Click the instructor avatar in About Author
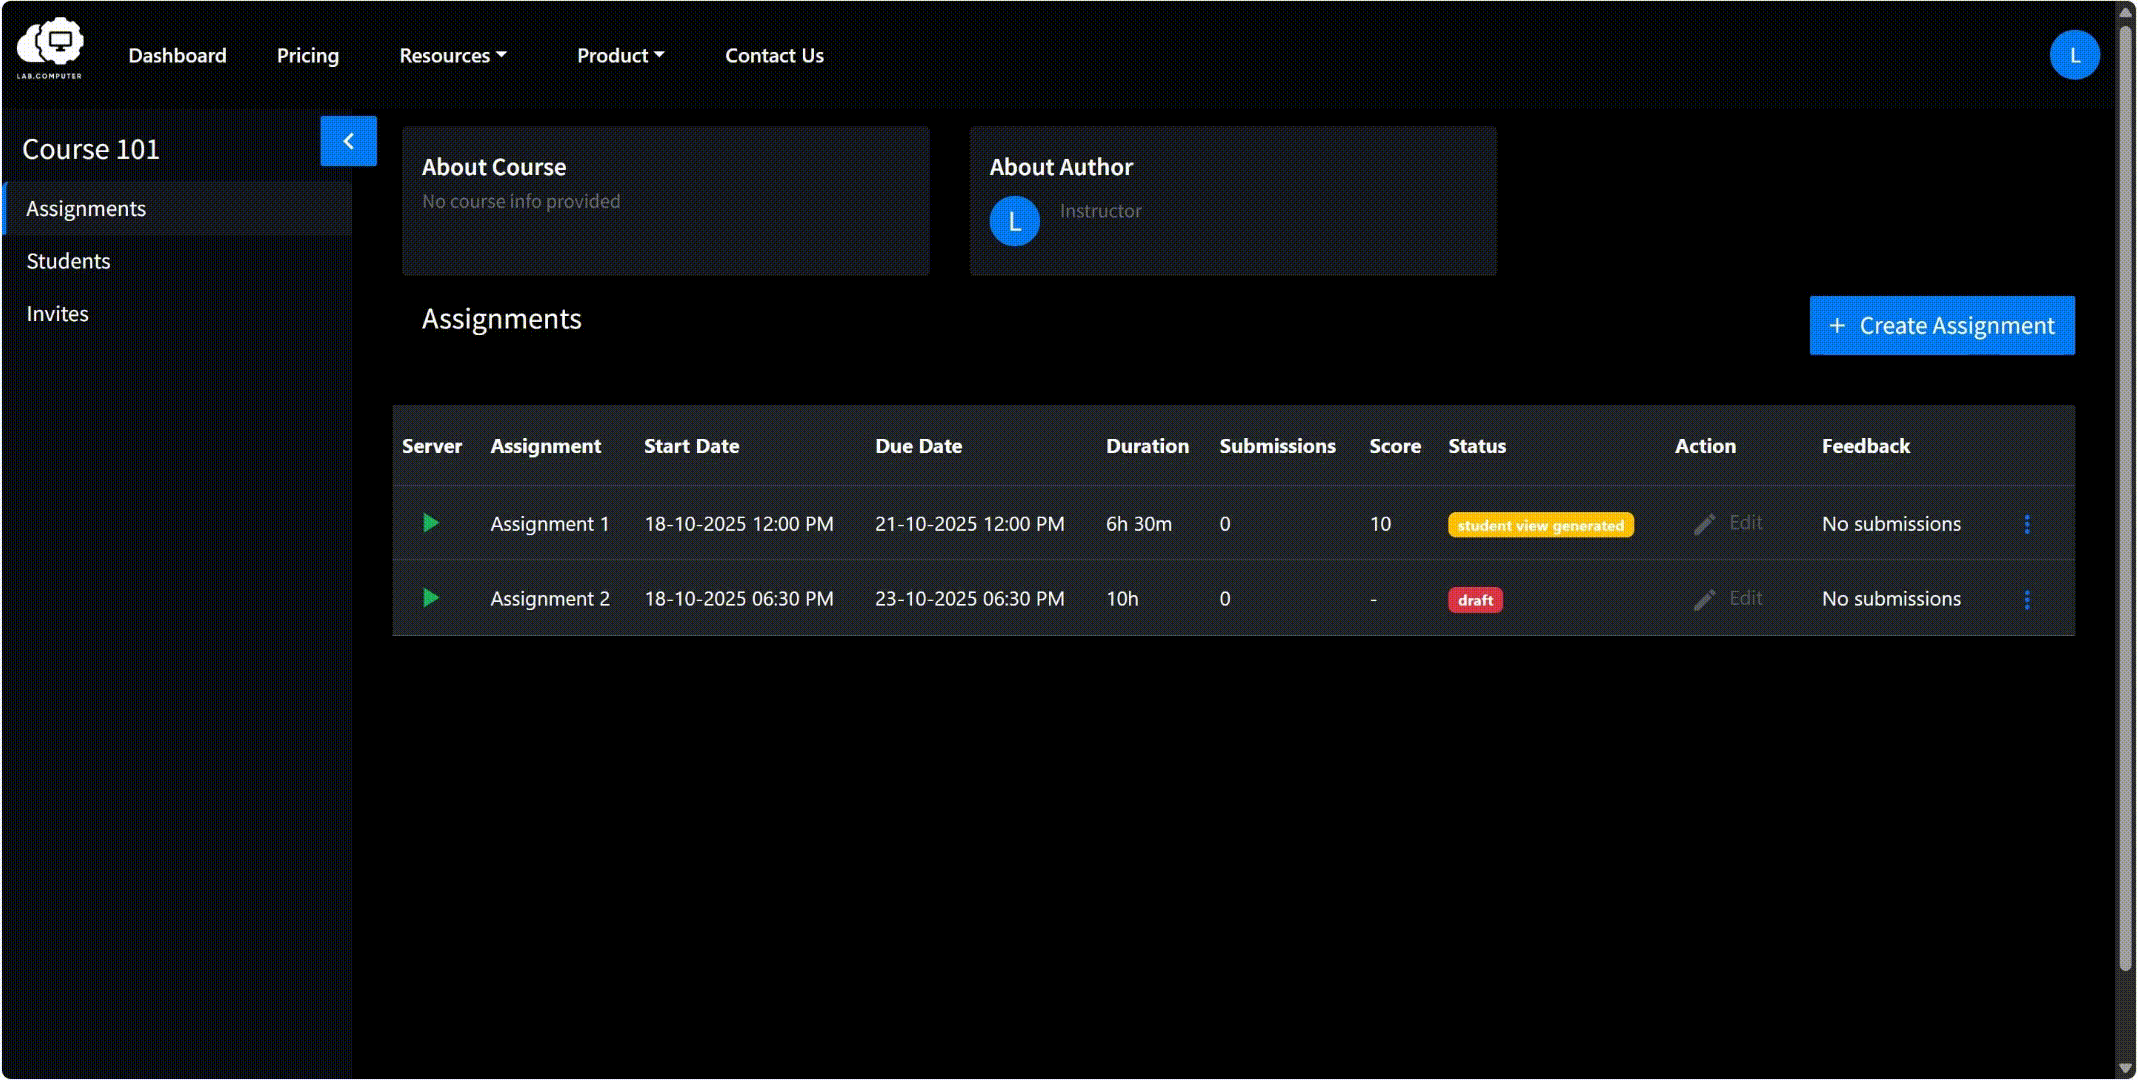The image size is (2138, 1080). [1014, 221]
